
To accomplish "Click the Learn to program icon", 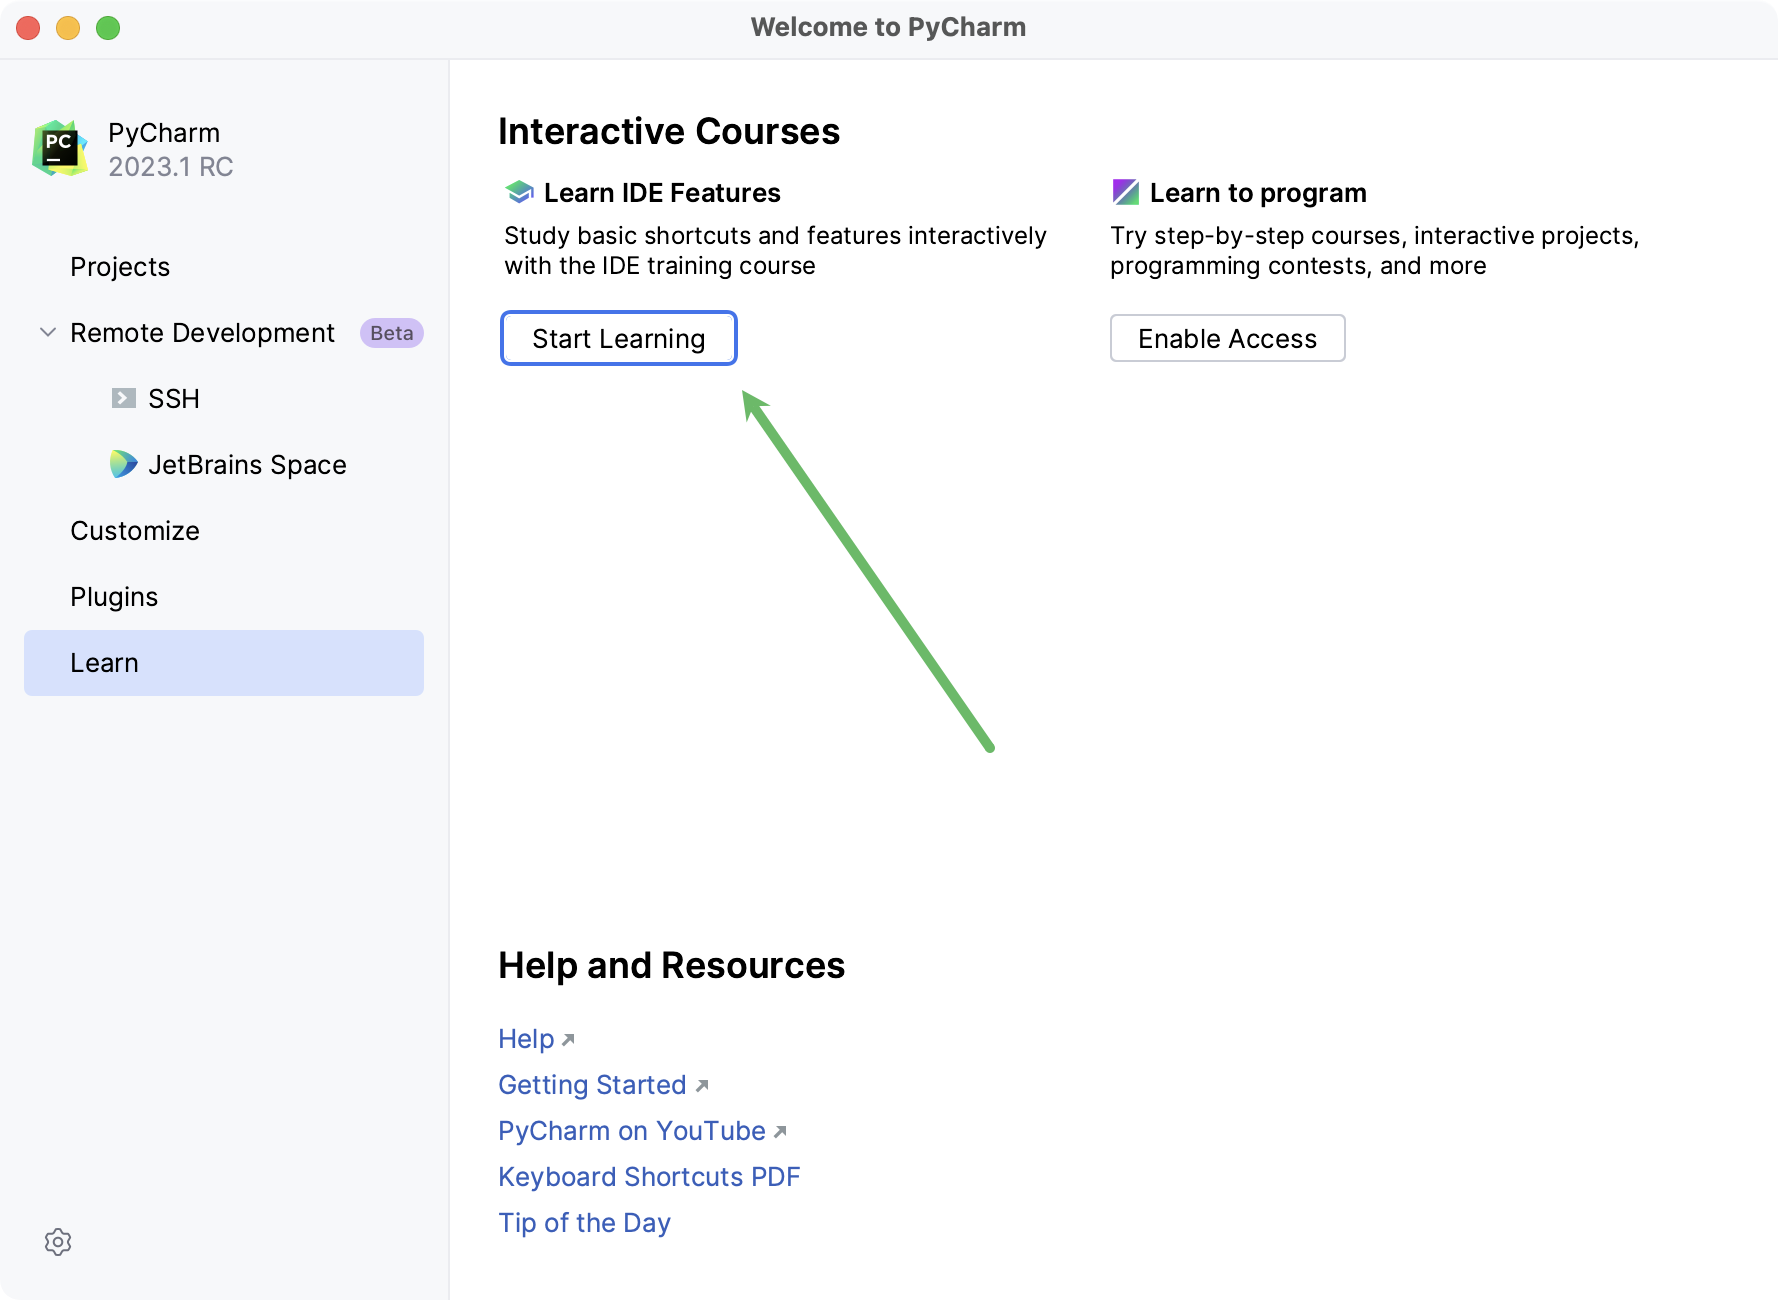I will pos(1127,191).
